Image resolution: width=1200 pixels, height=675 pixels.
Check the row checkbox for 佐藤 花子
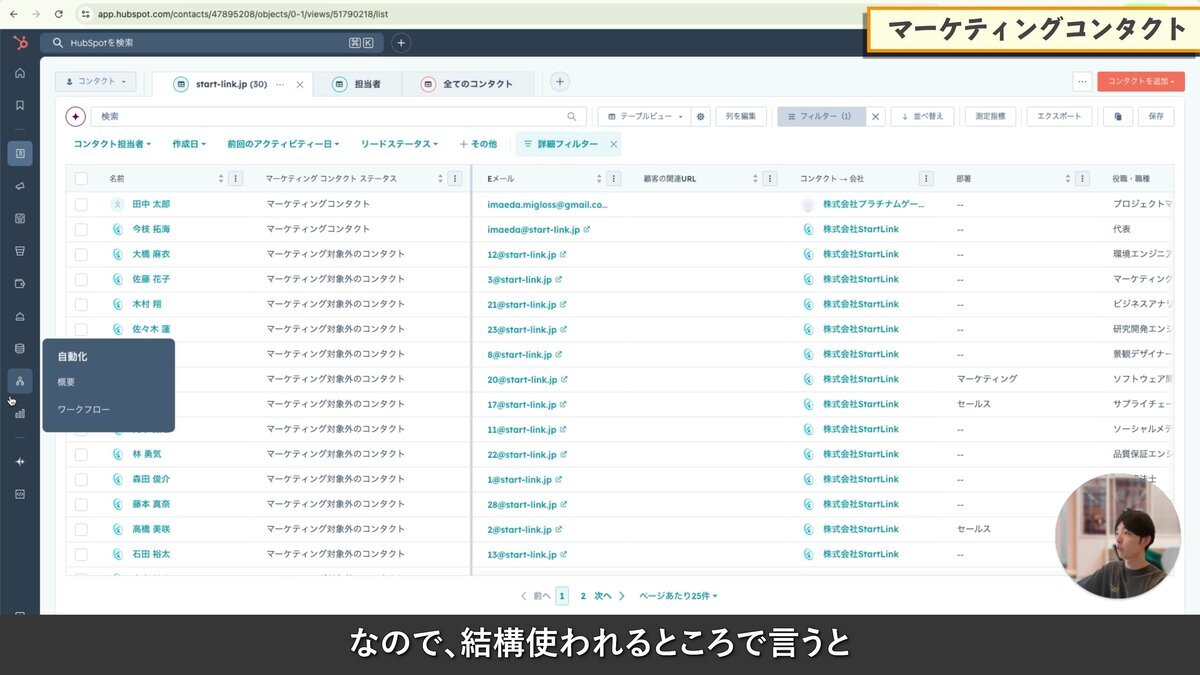click(81, 278)
